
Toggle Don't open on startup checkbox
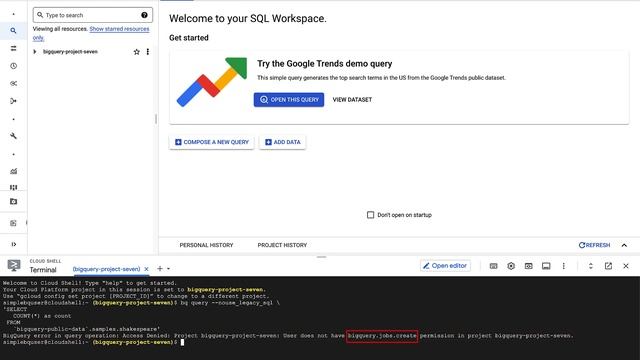tap(370, 215)
